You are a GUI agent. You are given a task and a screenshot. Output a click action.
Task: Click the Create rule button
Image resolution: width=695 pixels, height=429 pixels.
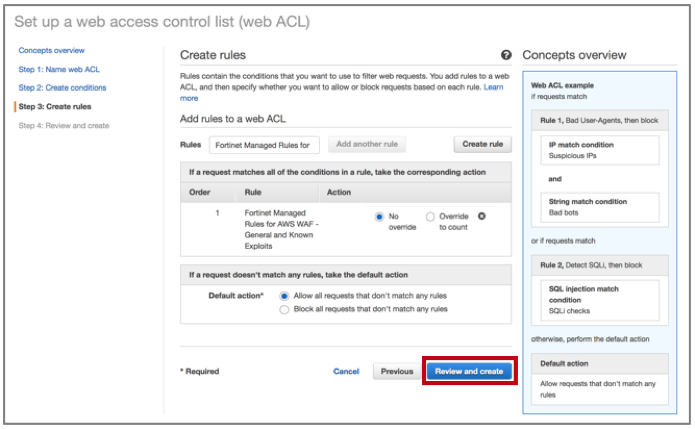pos(482,145)
